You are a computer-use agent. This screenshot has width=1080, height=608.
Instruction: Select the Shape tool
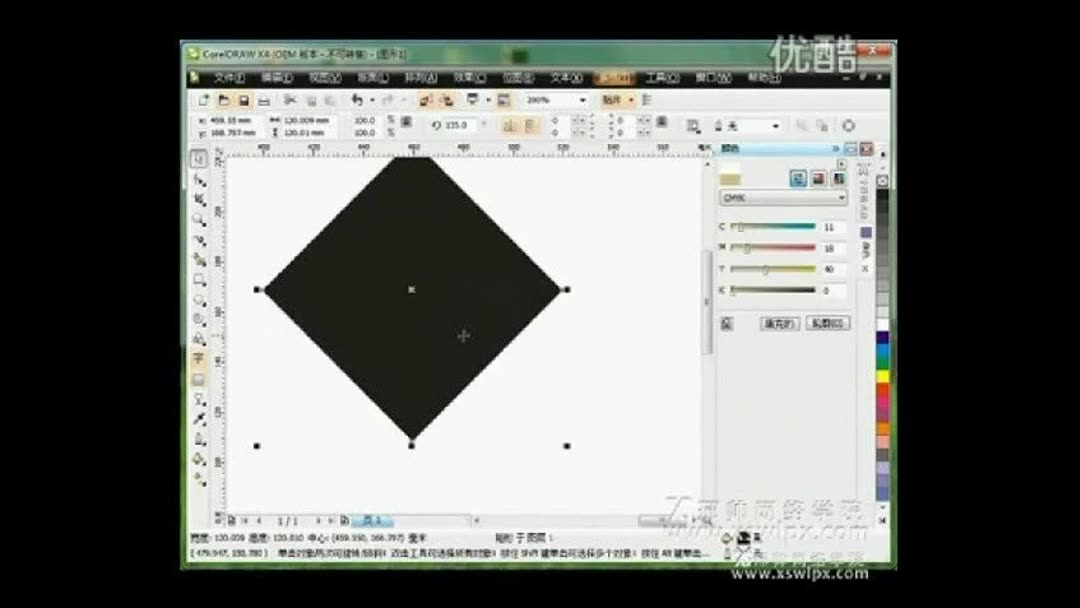196,179
